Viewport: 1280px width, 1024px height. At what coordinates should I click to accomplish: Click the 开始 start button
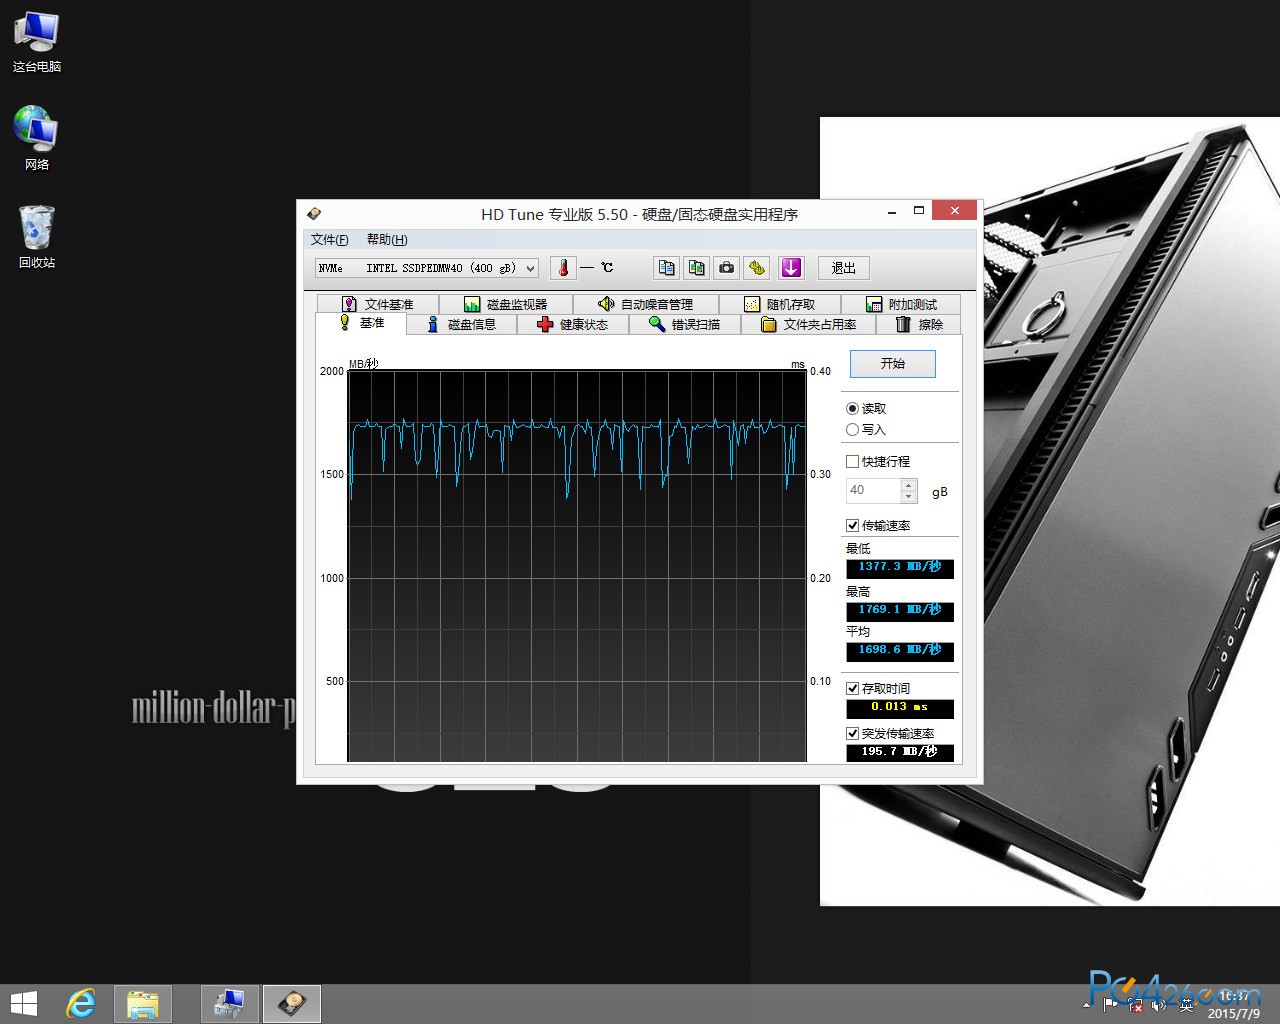tap(893, 364)
